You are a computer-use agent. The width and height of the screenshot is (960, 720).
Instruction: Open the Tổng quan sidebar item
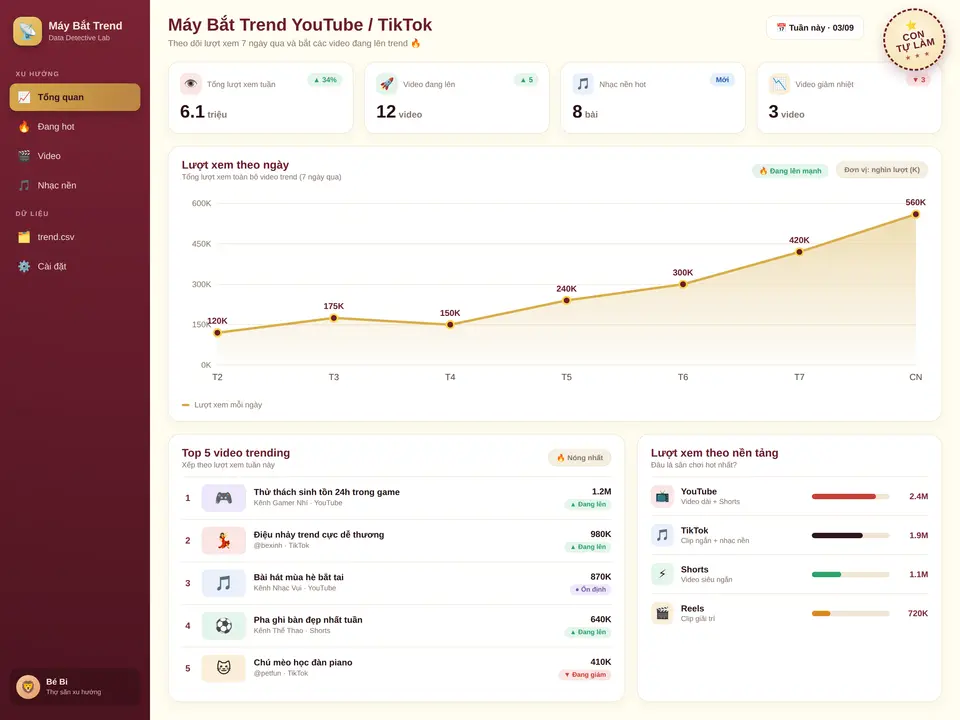(75, 97)
